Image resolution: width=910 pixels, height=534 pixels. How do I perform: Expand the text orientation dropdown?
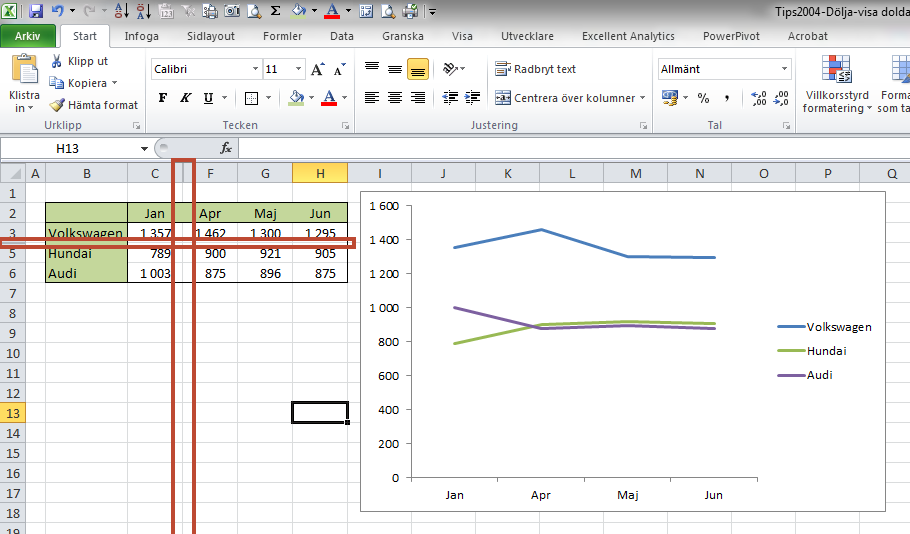pyautogui.click(x=463, y=69)
